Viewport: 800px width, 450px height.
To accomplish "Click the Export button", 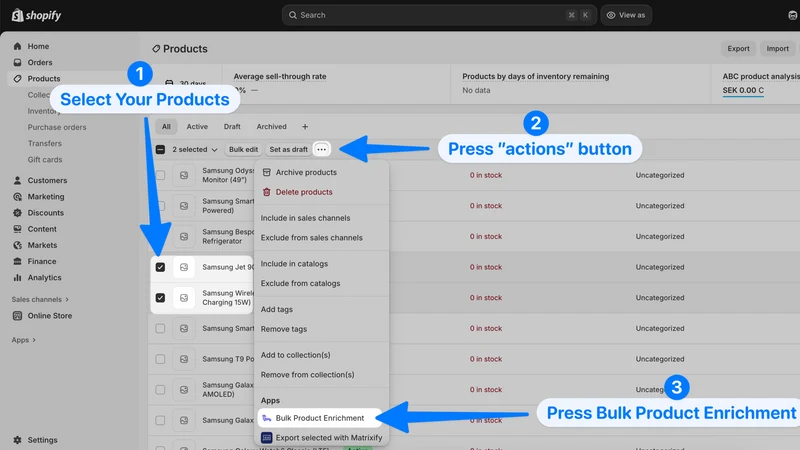I will pyautogui.click(x=738, y=48).
